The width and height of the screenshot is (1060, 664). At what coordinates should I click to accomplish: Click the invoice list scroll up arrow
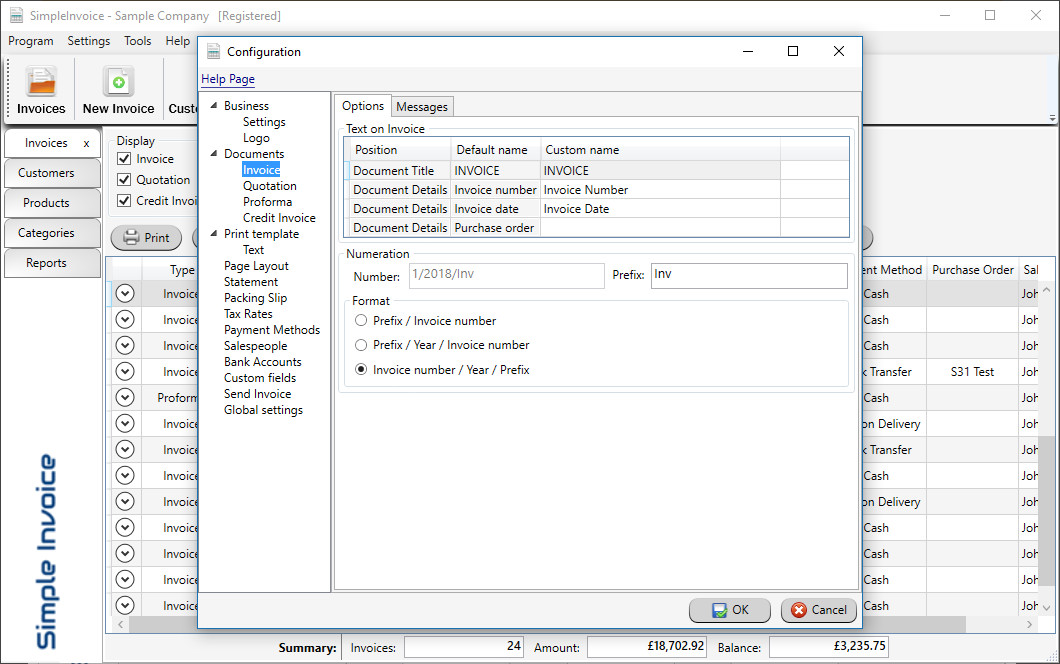[1046, 290]
